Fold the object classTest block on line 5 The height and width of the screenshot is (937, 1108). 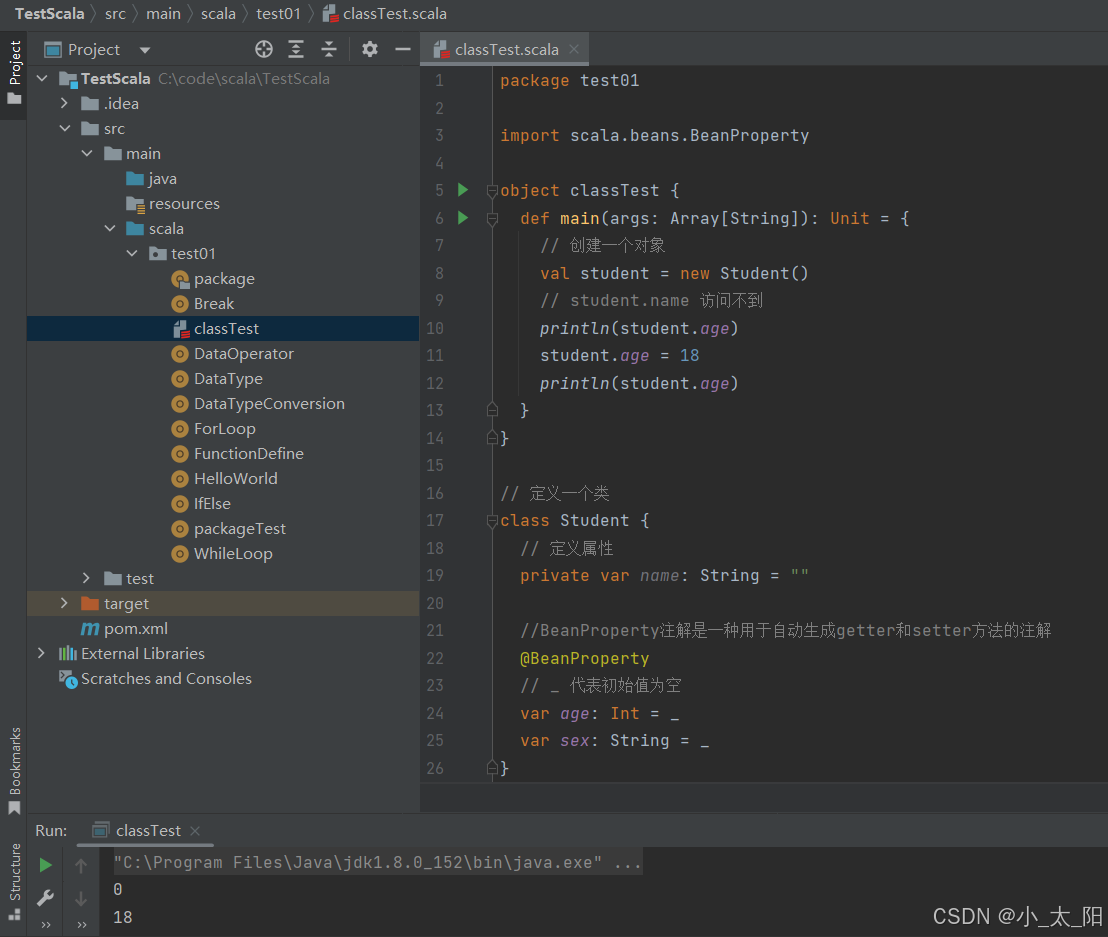[x=493, y=190]
